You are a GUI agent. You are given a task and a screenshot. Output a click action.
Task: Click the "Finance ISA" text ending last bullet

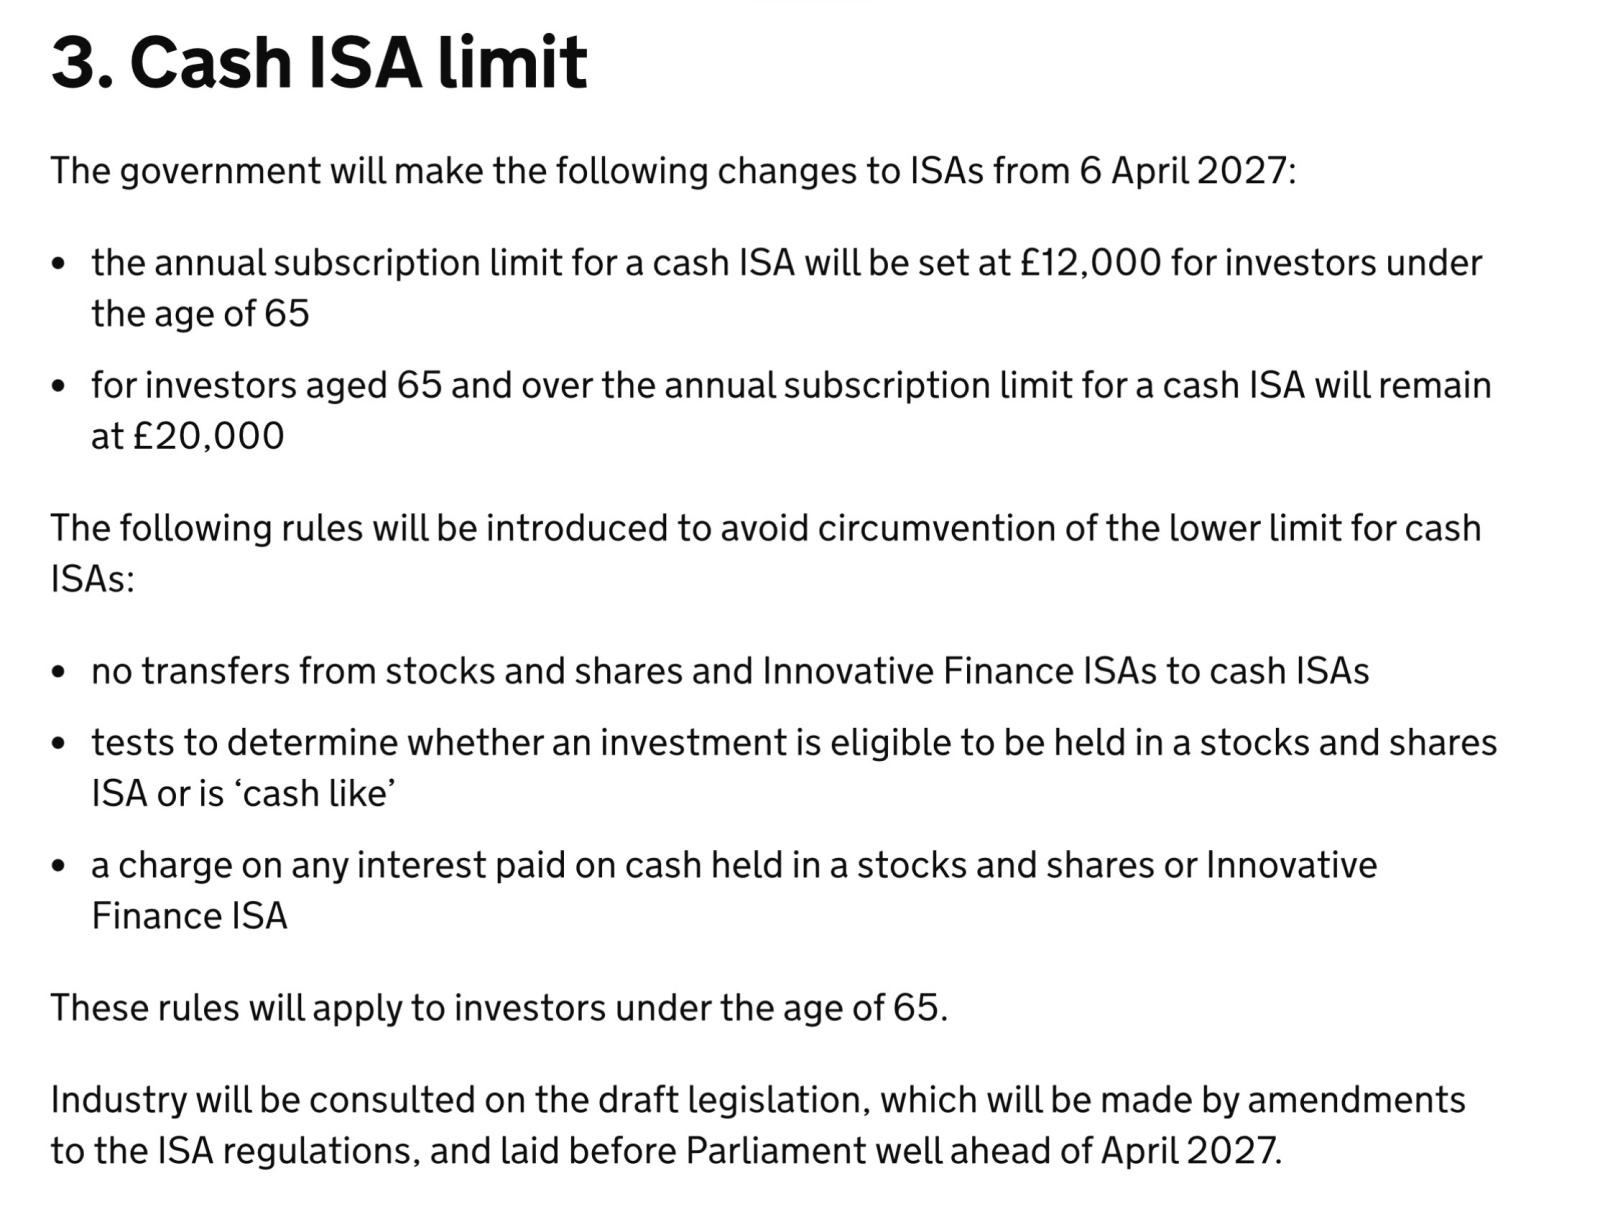coord(189,916)
